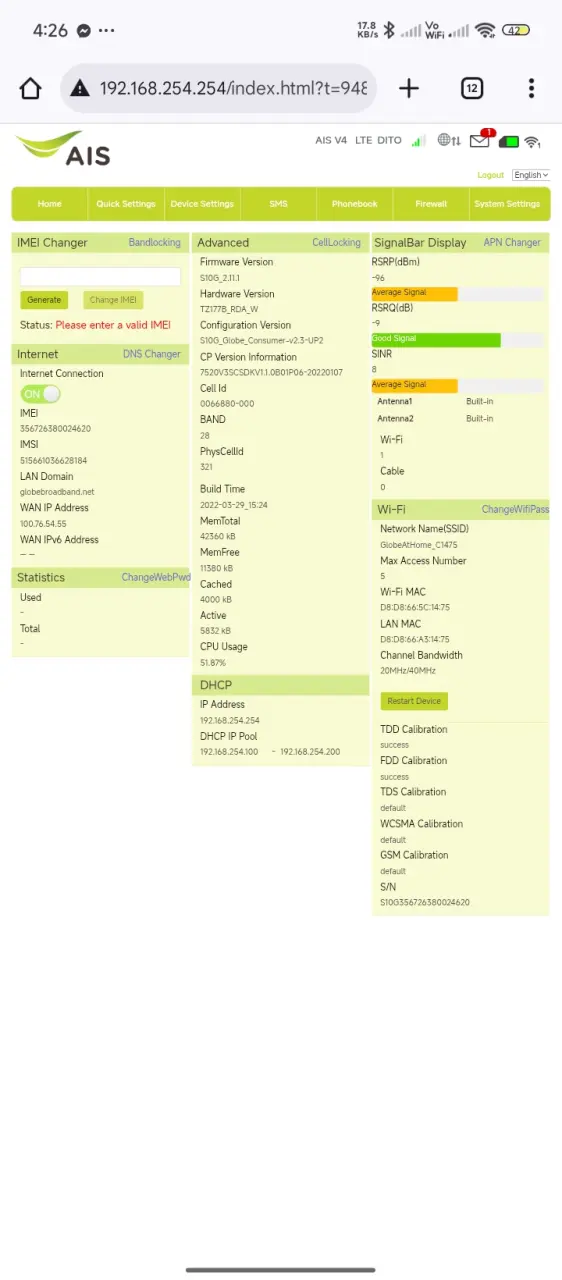Toggle the Internet Connection ON switch
Image resolution: width=562 pixels, height=1280 pixels.
tap(40, 394)
